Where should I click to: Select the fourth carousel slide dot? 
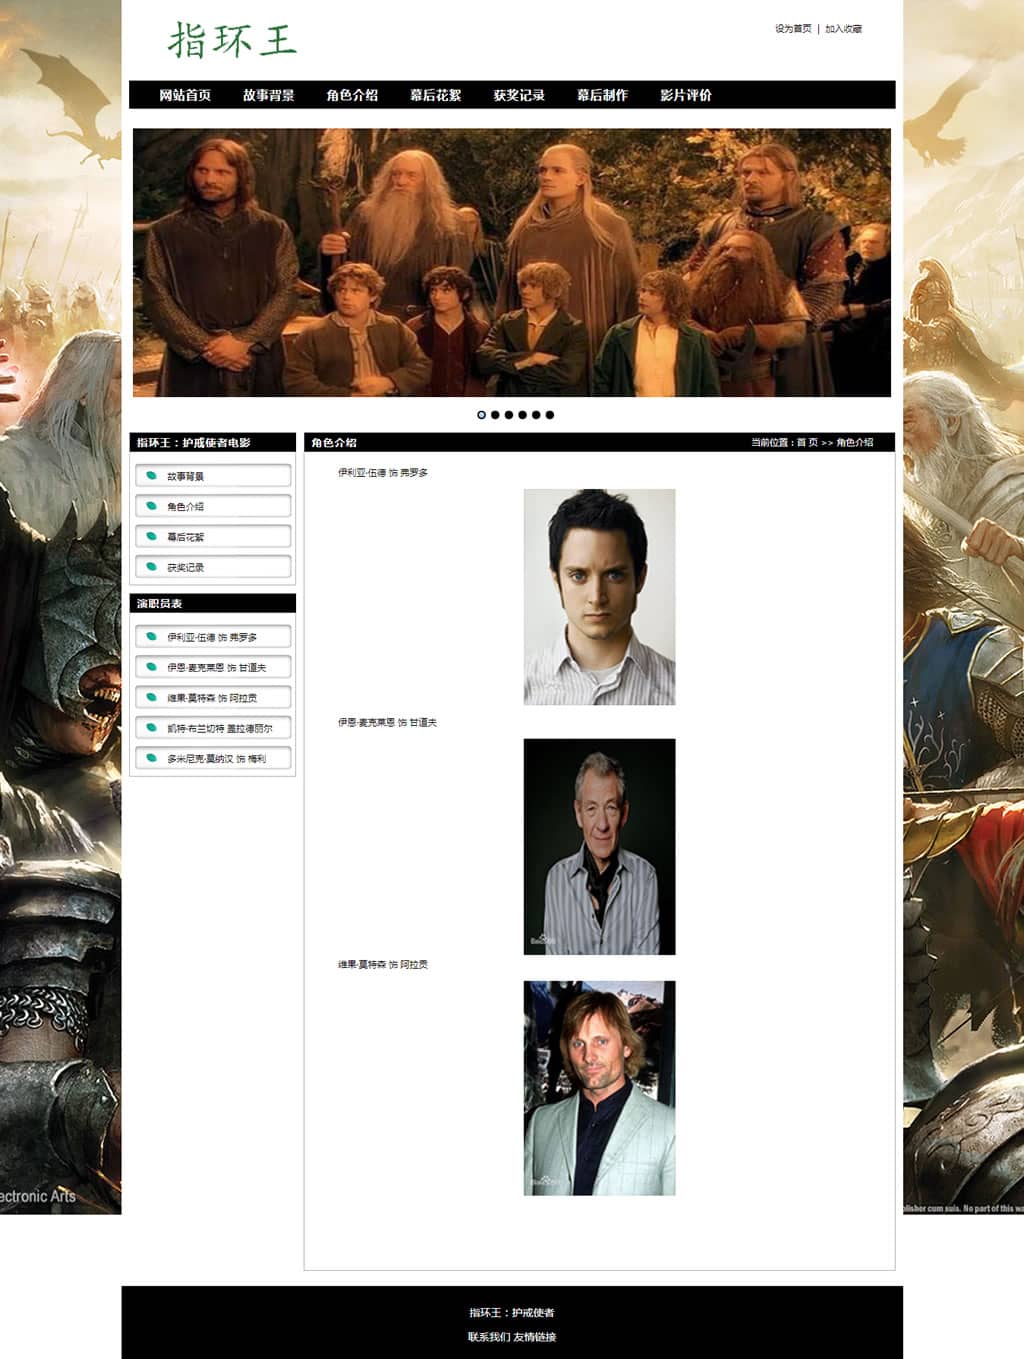522,415
